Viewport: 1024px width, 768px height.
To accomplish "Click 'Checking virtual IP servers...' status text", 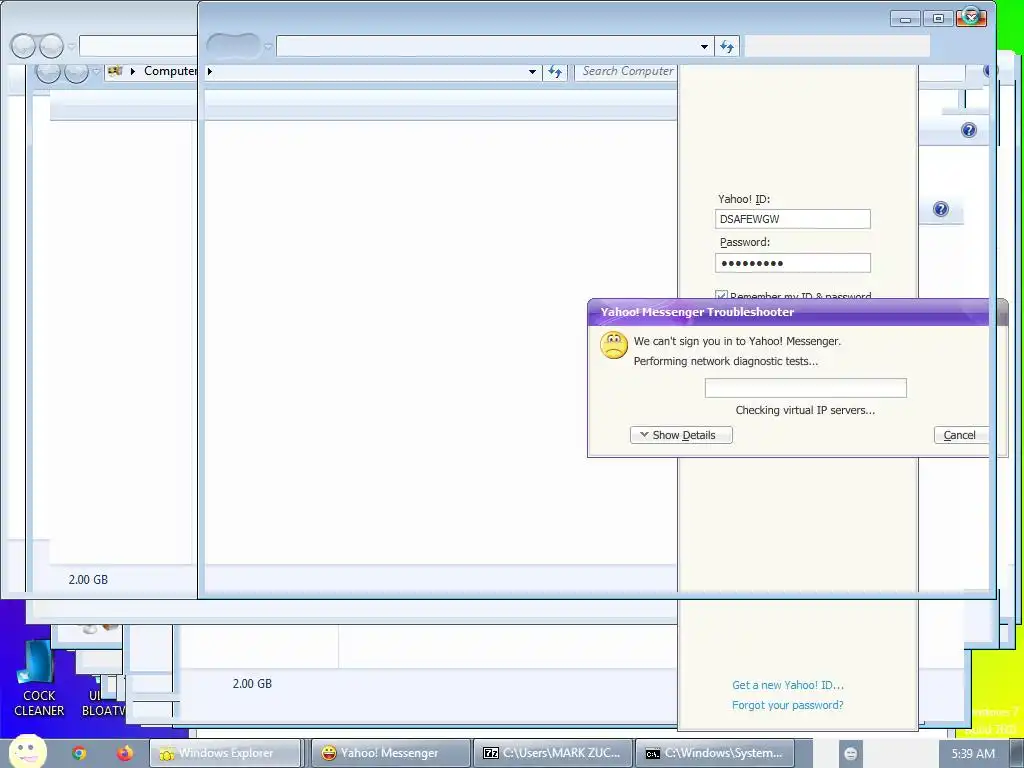I will pos(805,410).
